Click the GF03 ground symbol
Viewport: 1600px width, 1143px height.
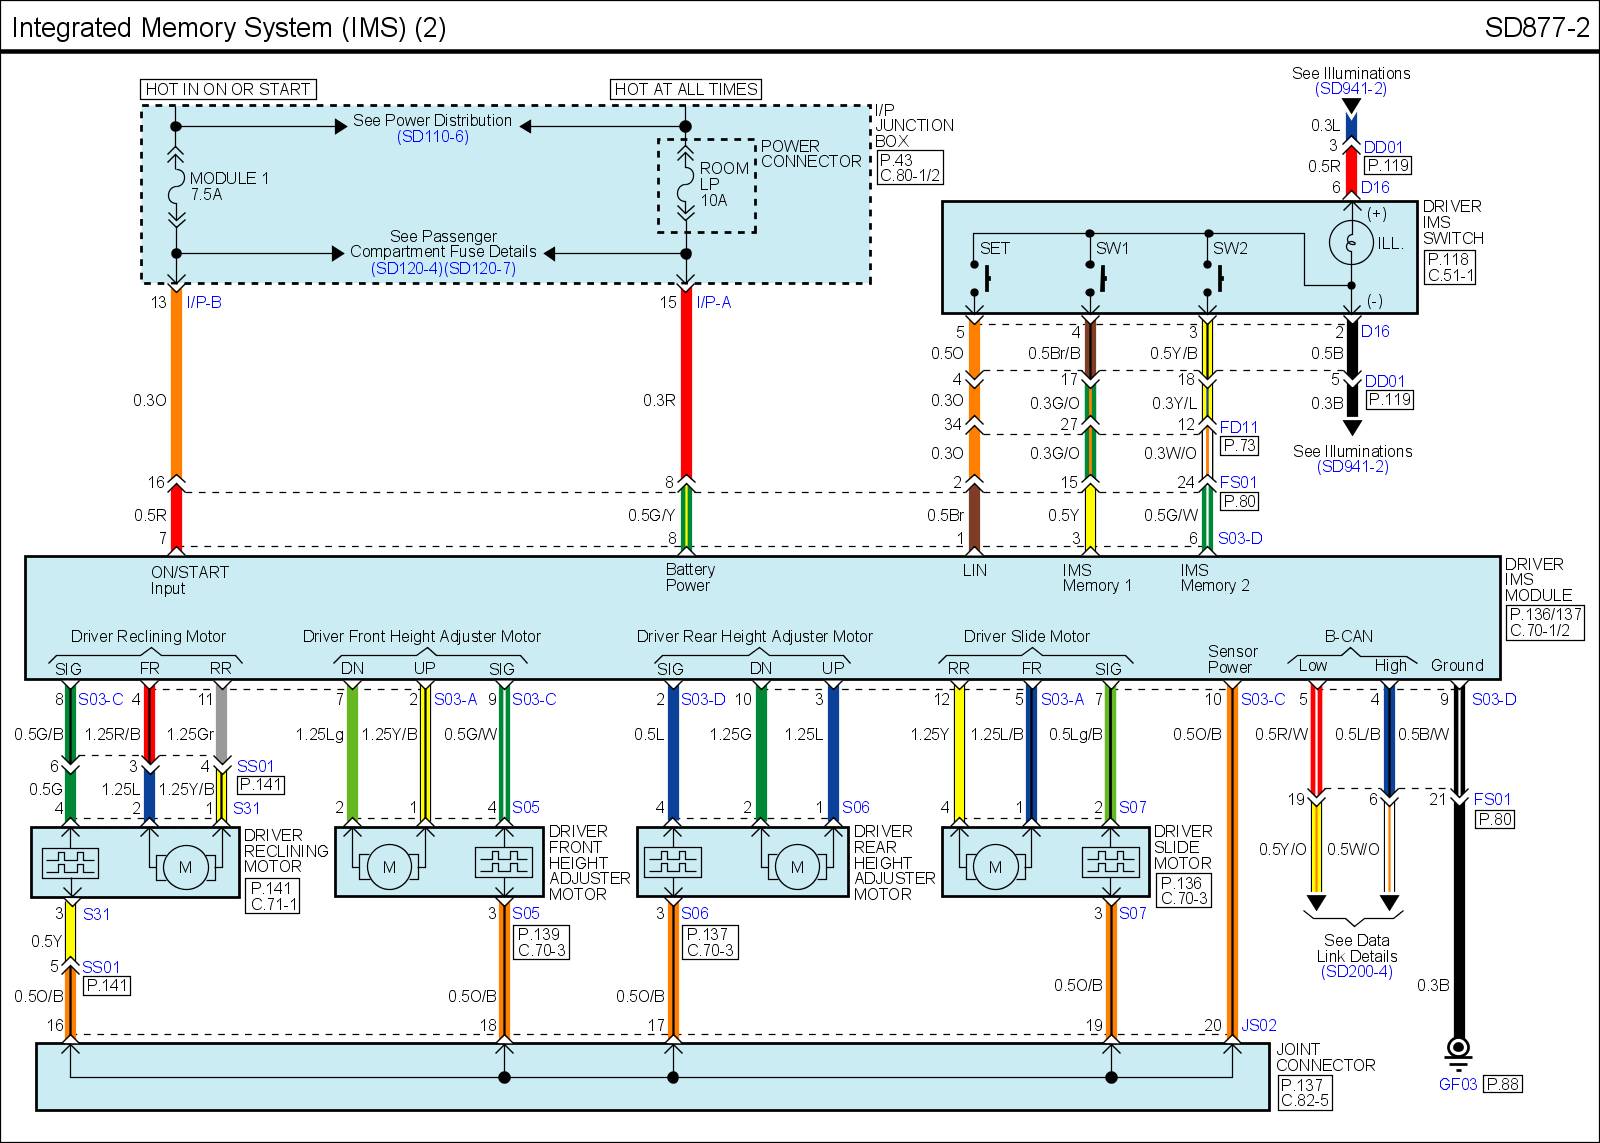click(x=1458, y=1051)
